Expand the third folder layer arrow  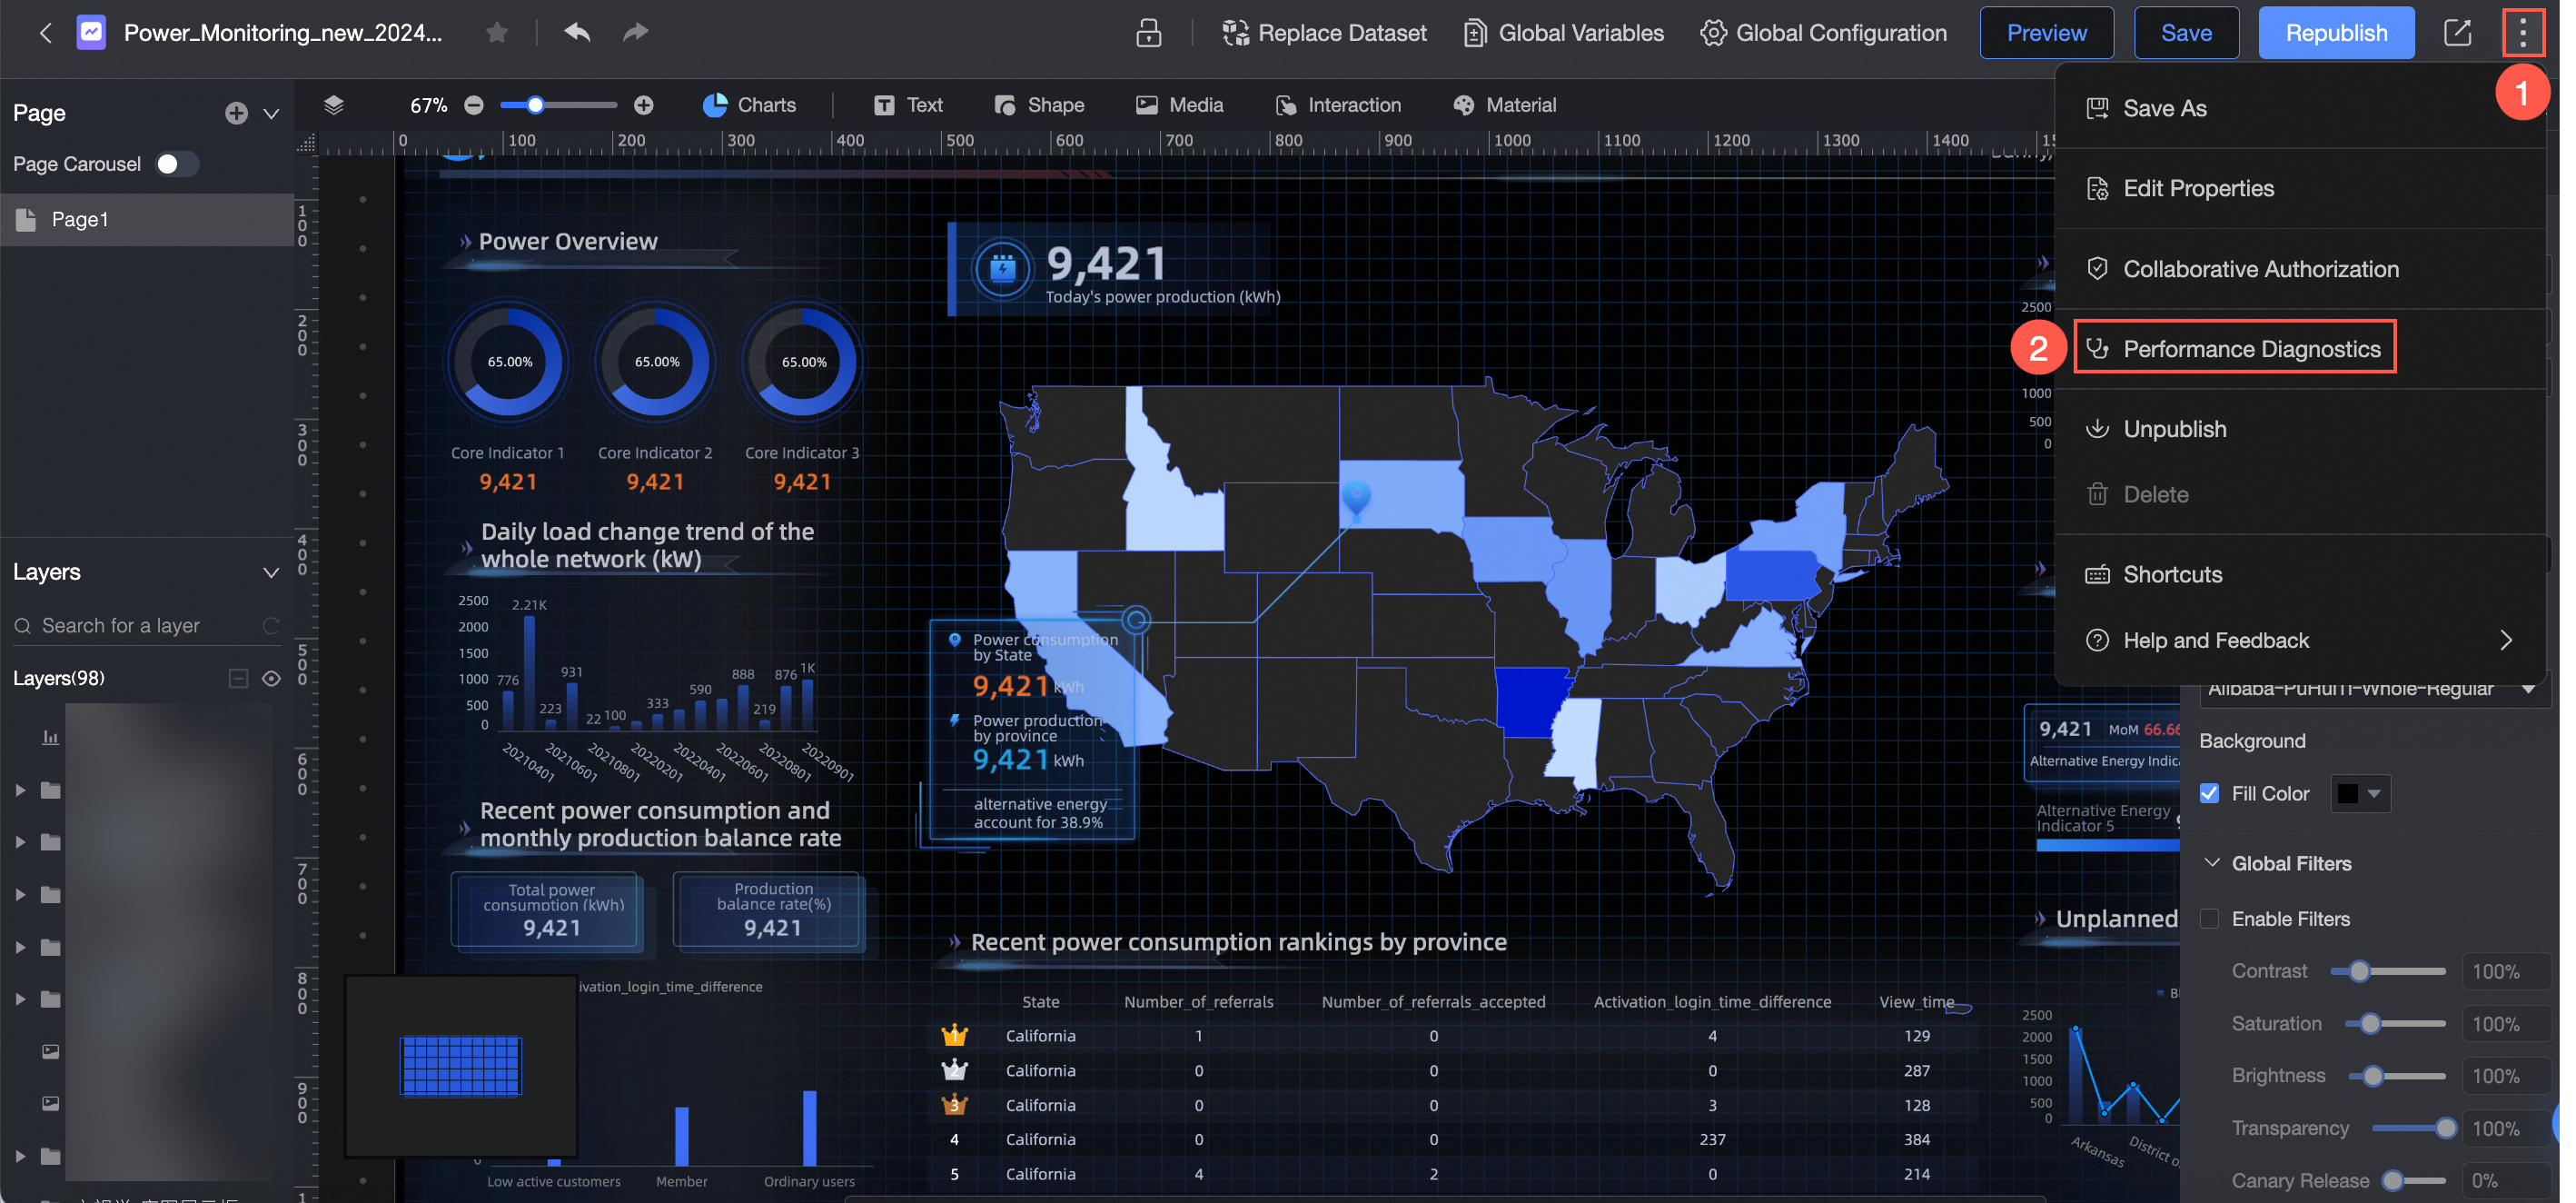point(20,895)
